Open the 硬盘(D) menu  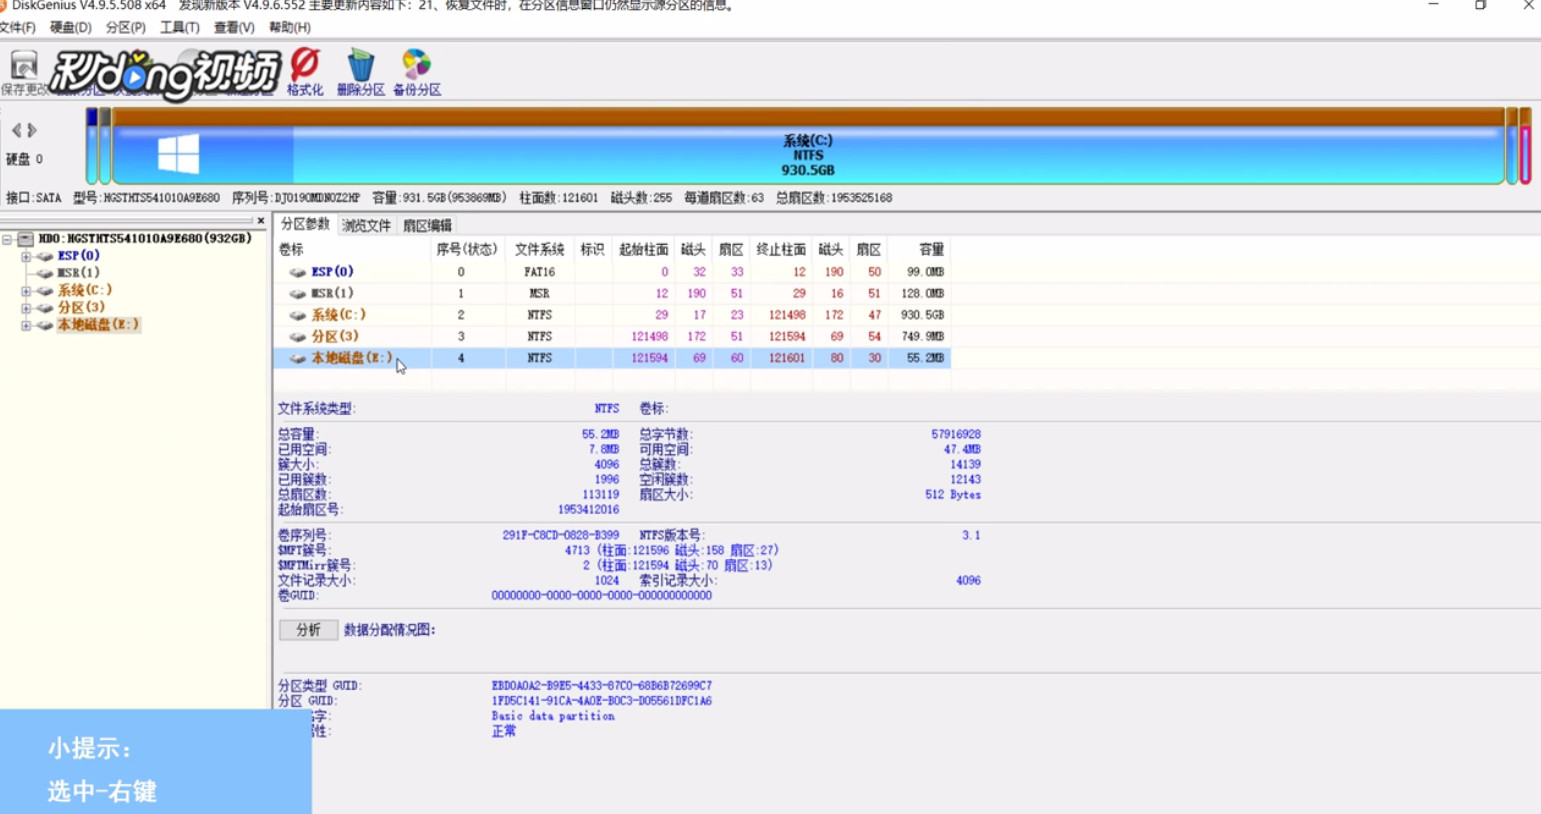[x=70, y=27]
